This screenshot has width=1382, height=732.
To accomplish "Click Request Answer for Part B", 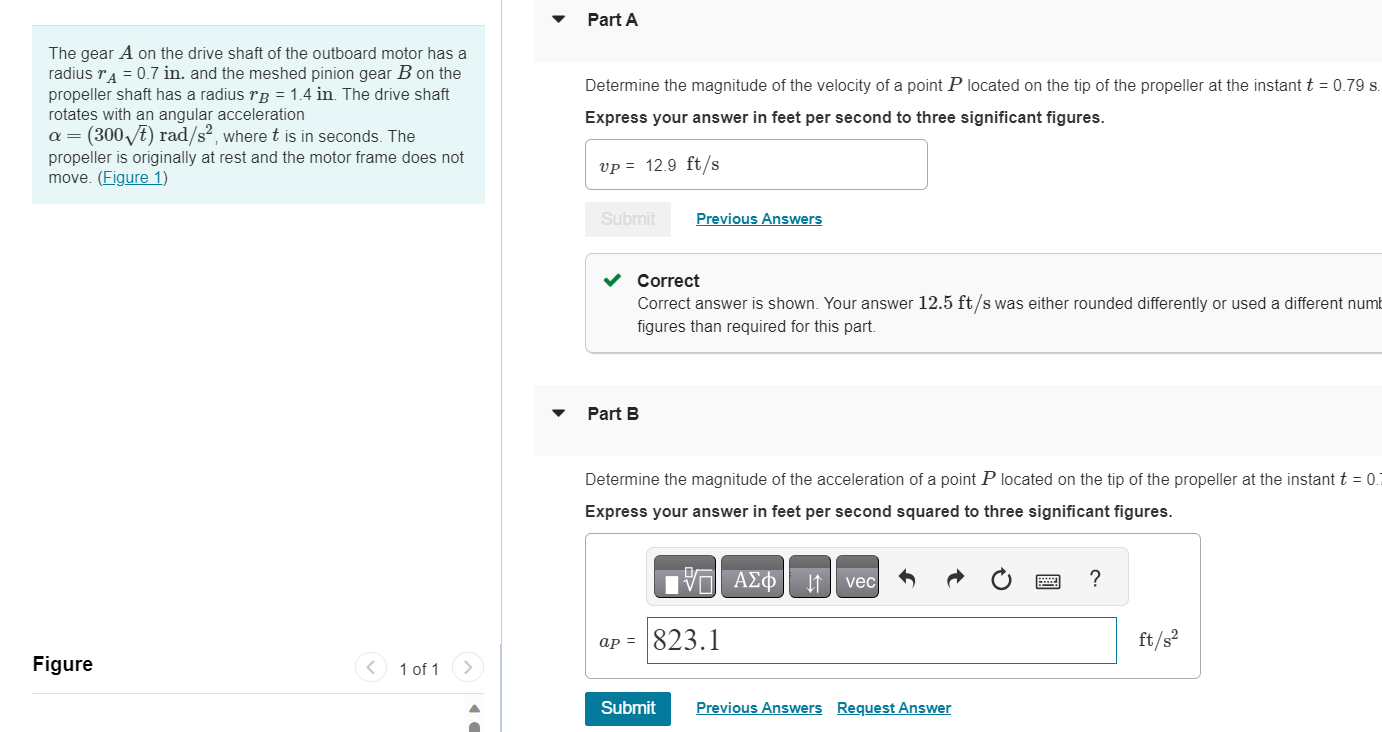I will coord(893,707).
